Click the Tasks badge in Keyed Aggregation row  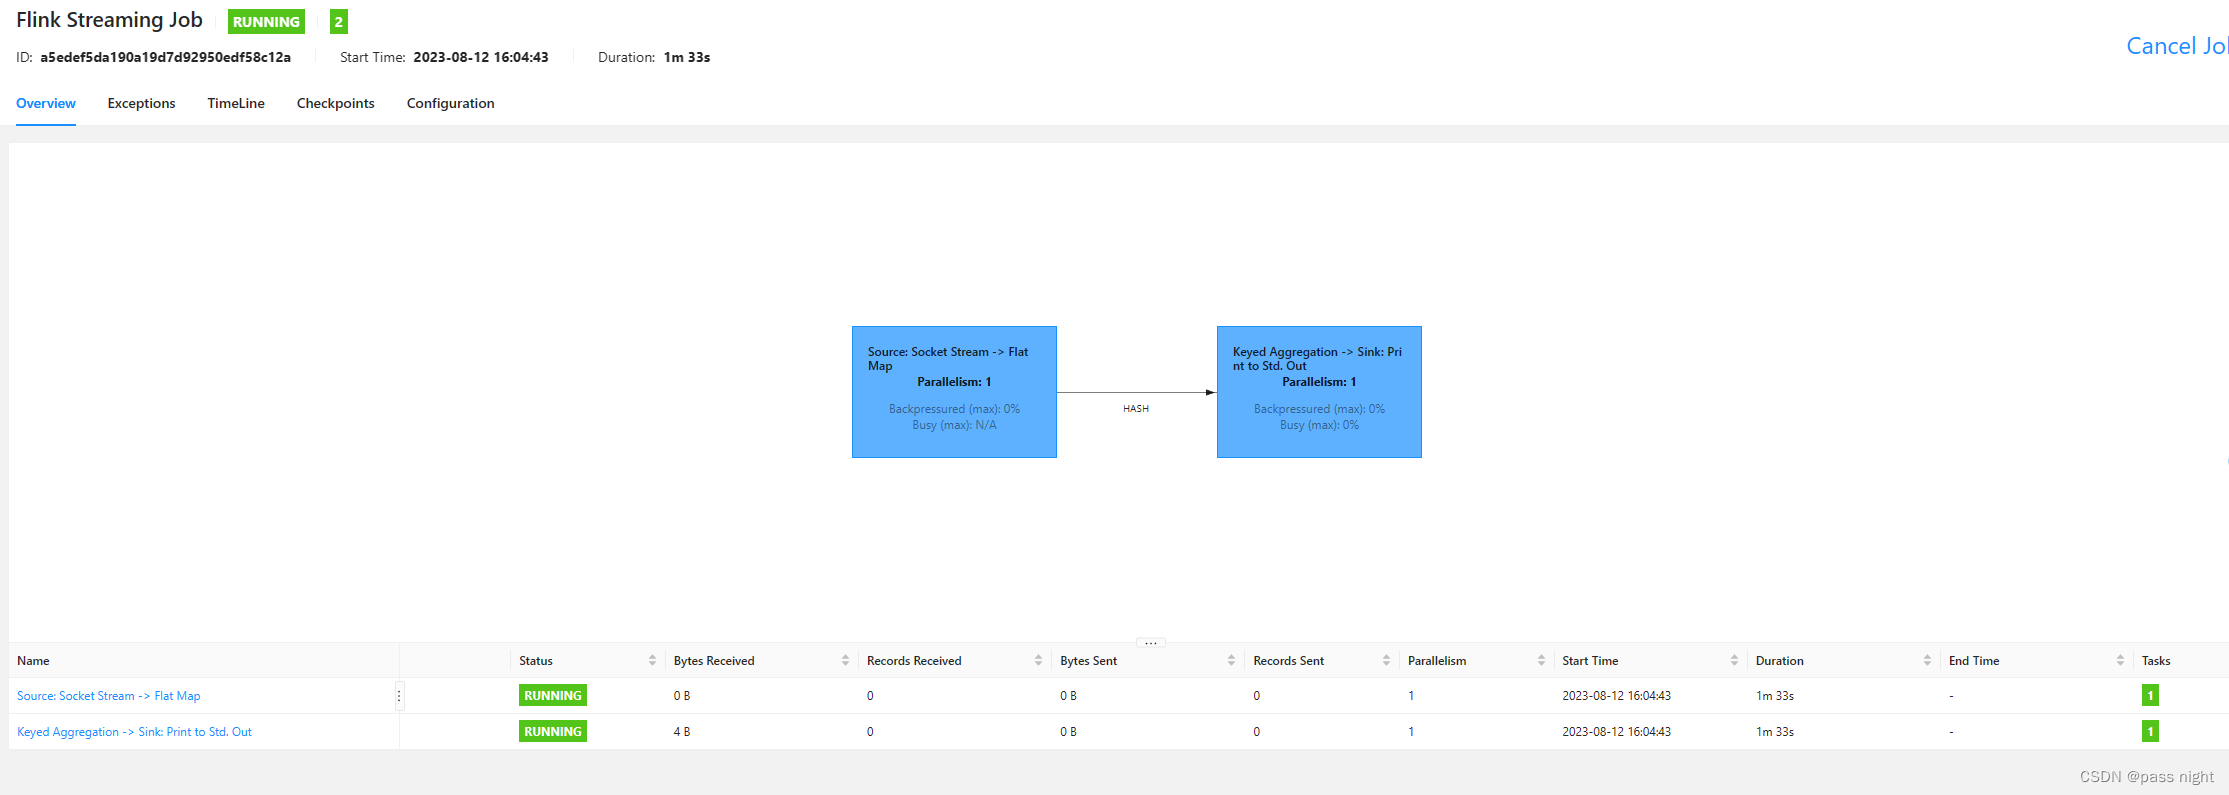[x=2150, y=731]
